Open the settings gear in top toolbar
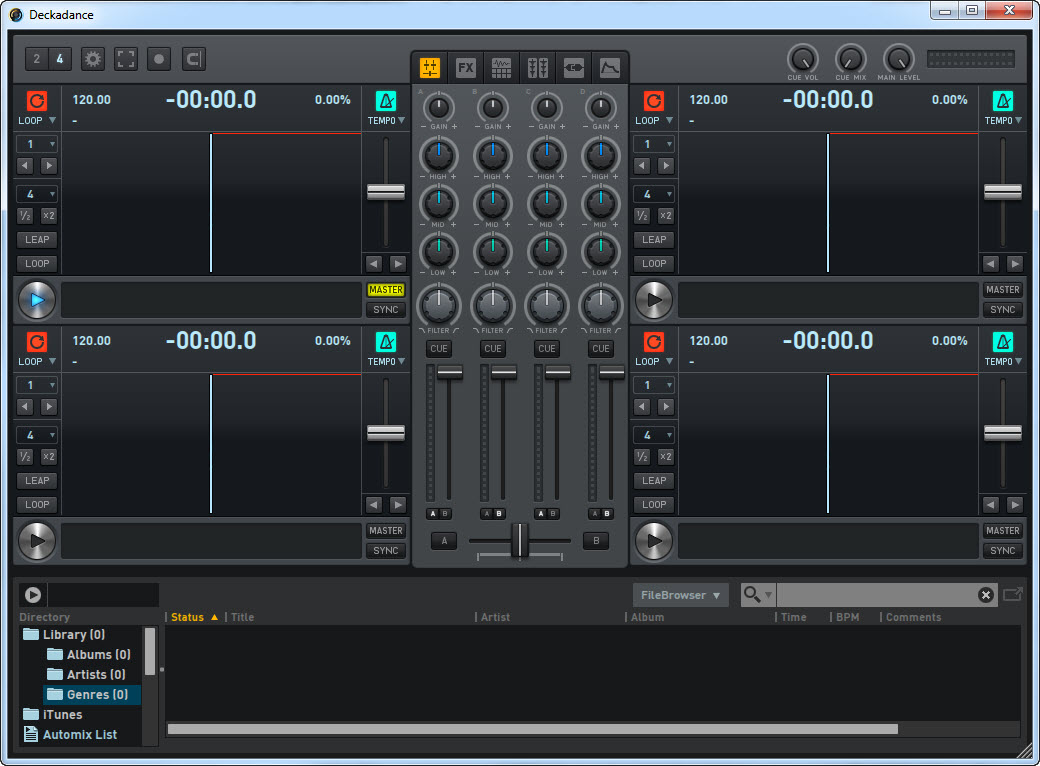This screenshot has height=766, width=1040. [x=93, y=59]
